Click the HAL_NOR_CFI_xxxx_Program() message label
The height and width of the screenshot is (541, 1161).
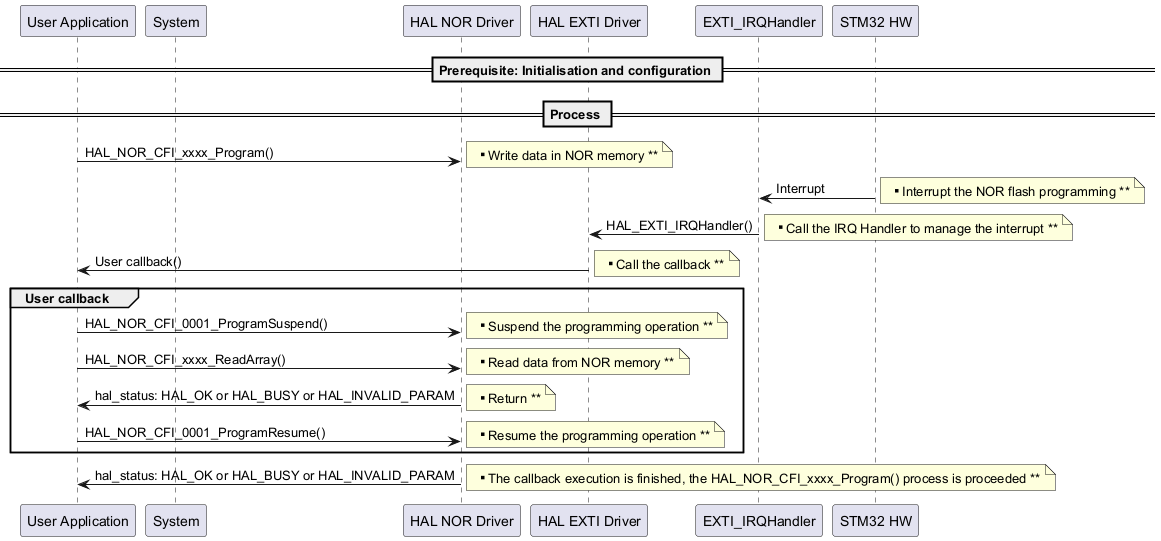pyautogui.click(x=179, y=153)
